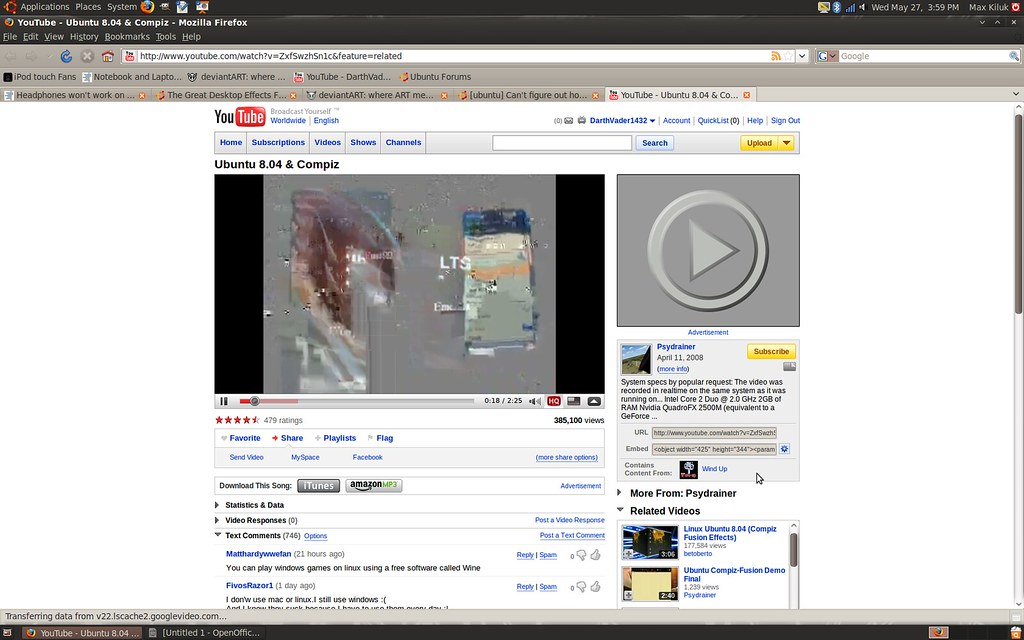1024x640 pixels.
Task: Click the YouTube logo
Action: 240,118
